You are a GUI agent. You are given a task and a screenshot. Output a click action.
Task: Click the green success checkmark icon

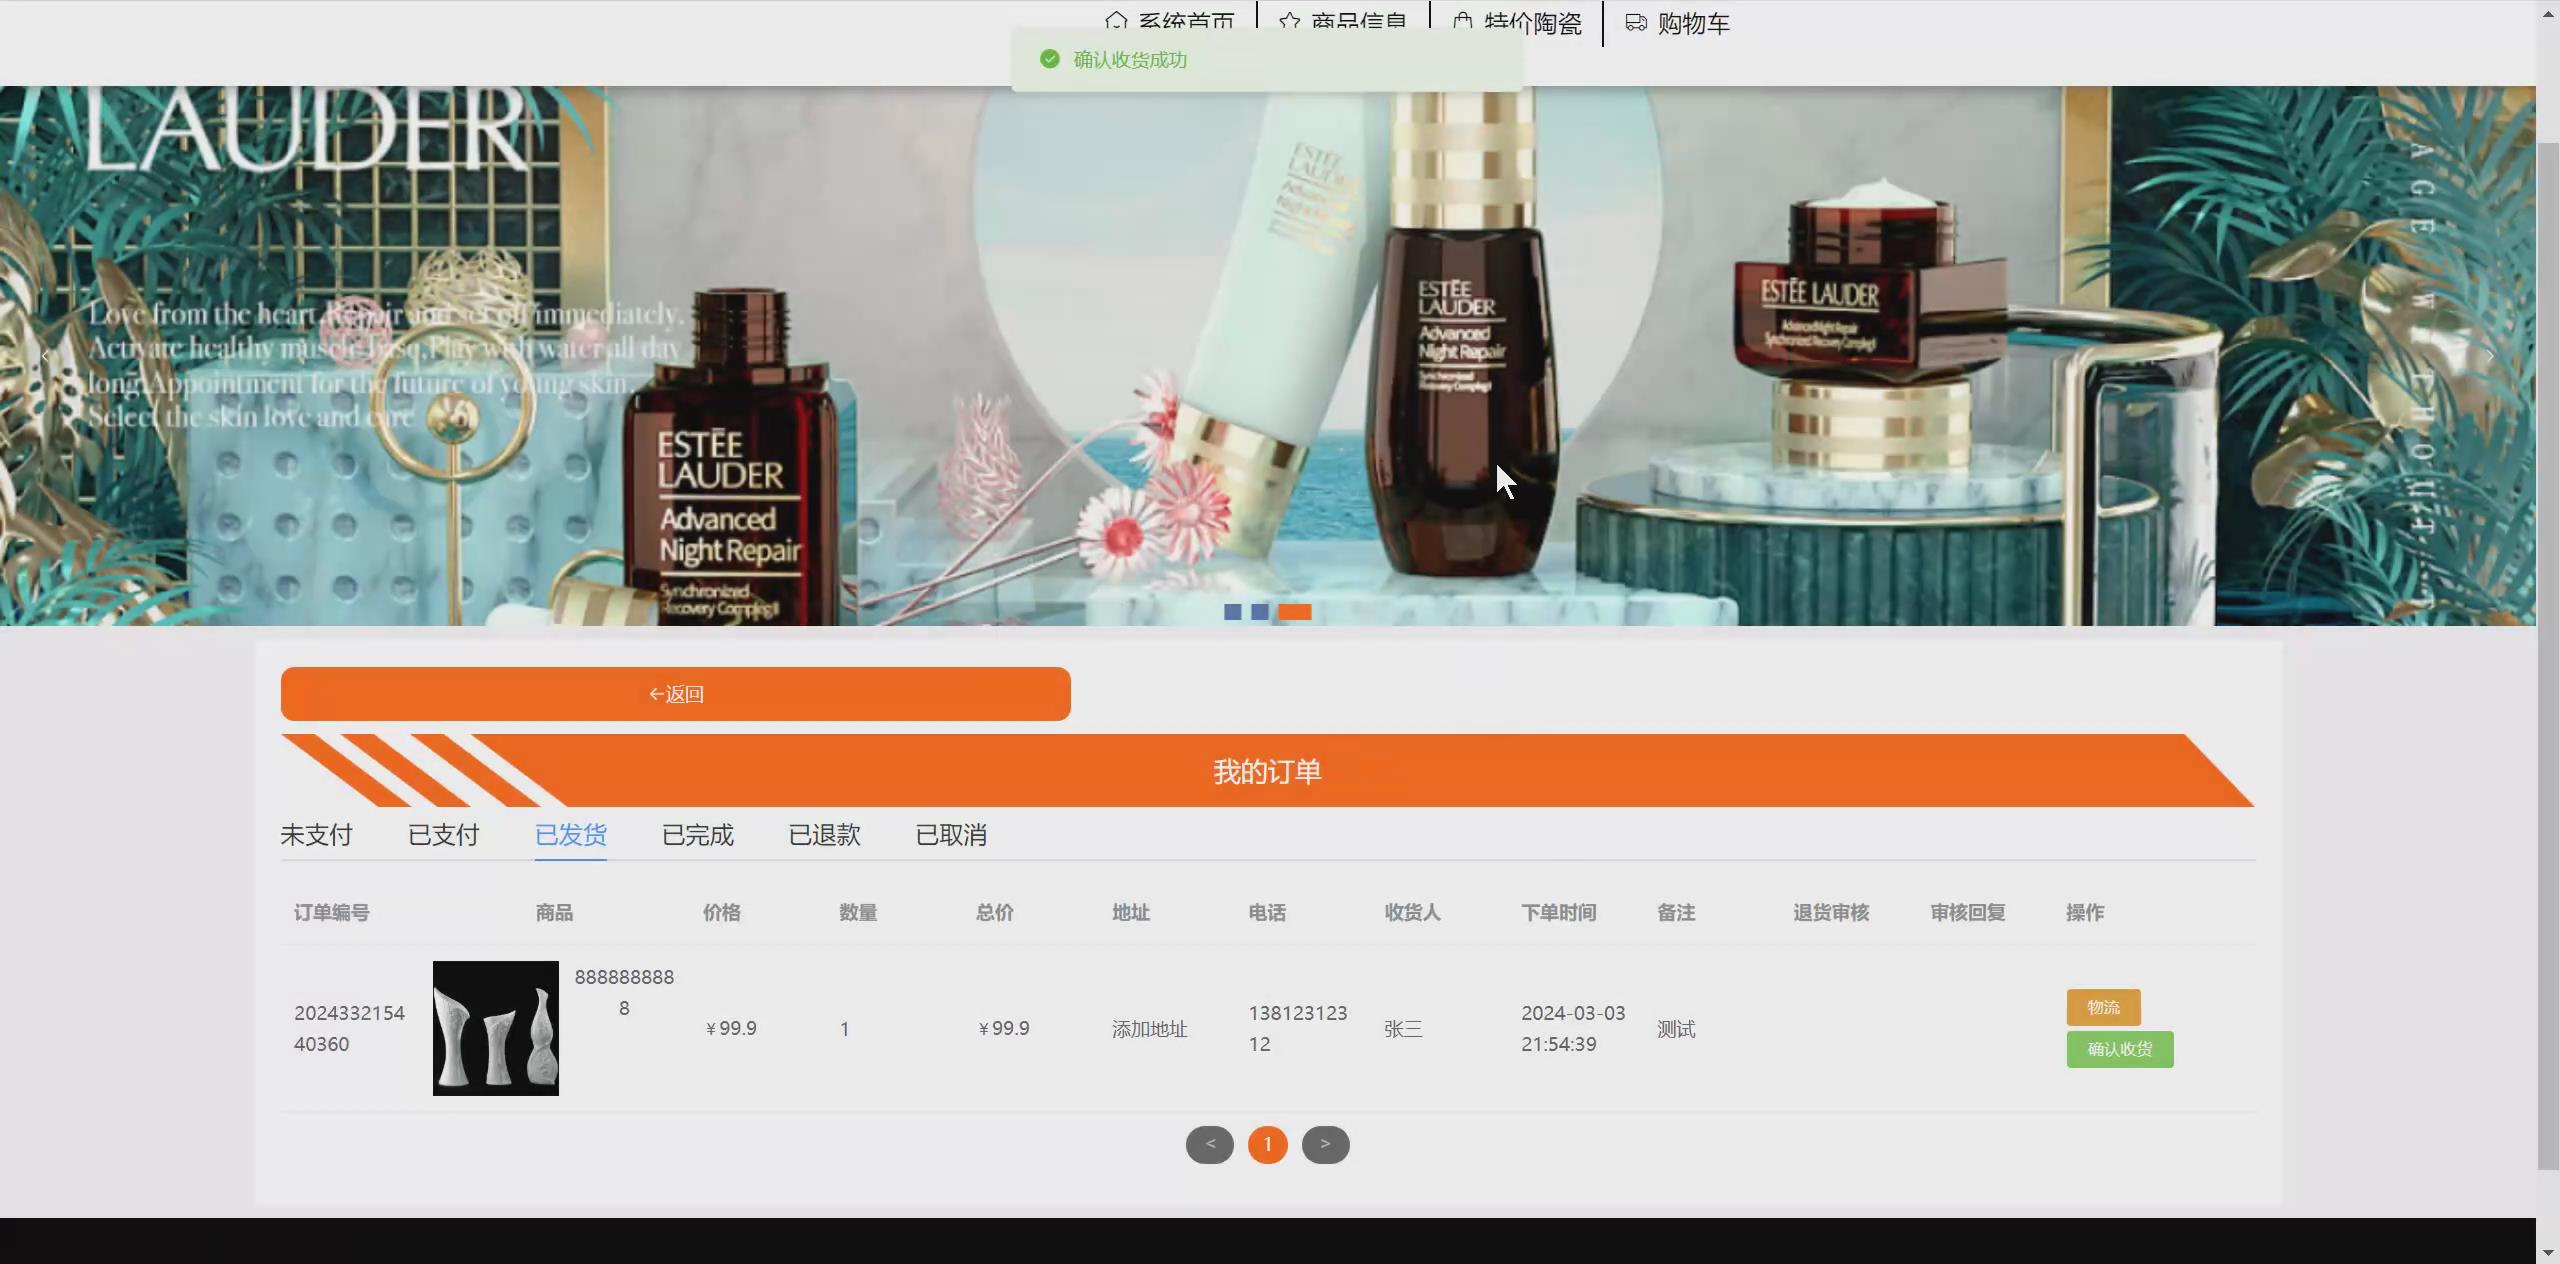tap(1049, 60)
